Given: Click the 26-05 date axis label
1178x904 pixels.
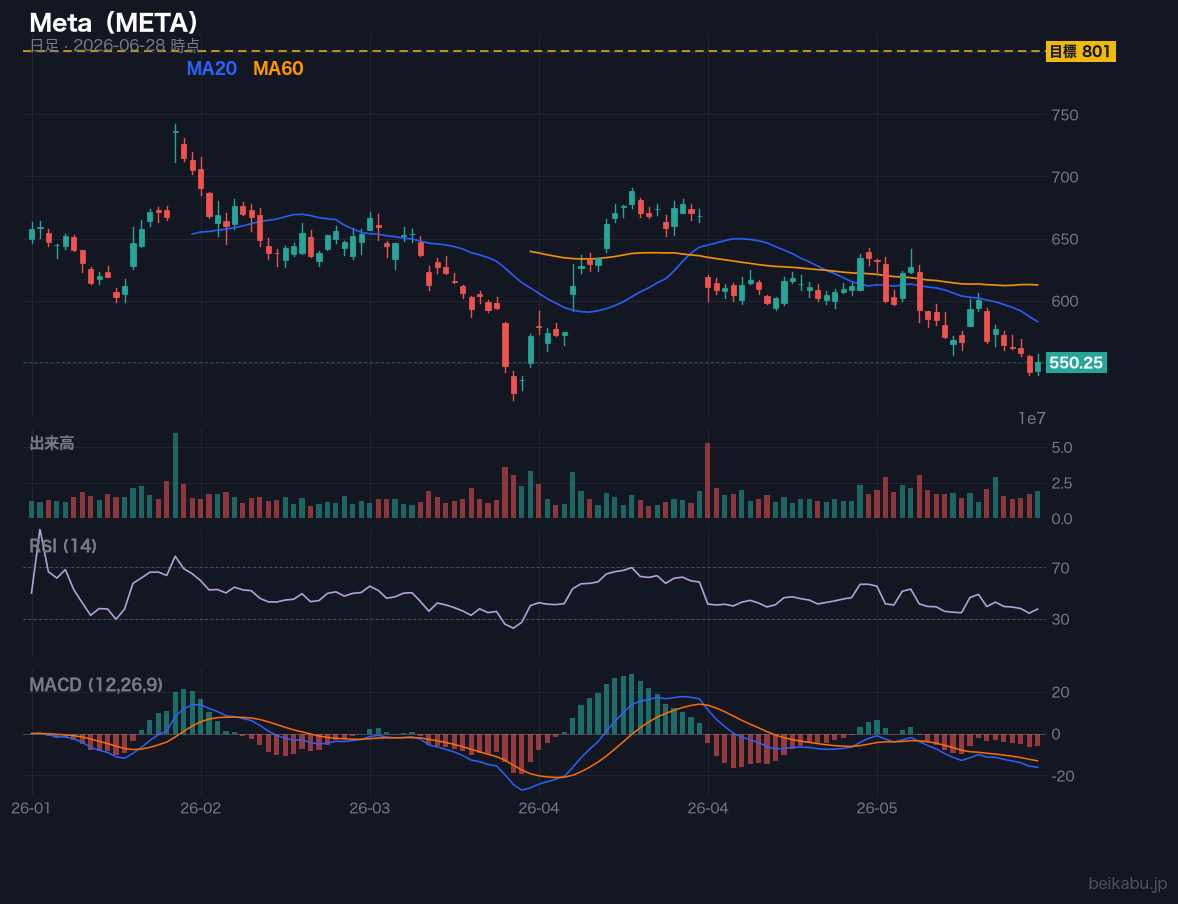Looking at the screenshot, I should coord(877,809).
